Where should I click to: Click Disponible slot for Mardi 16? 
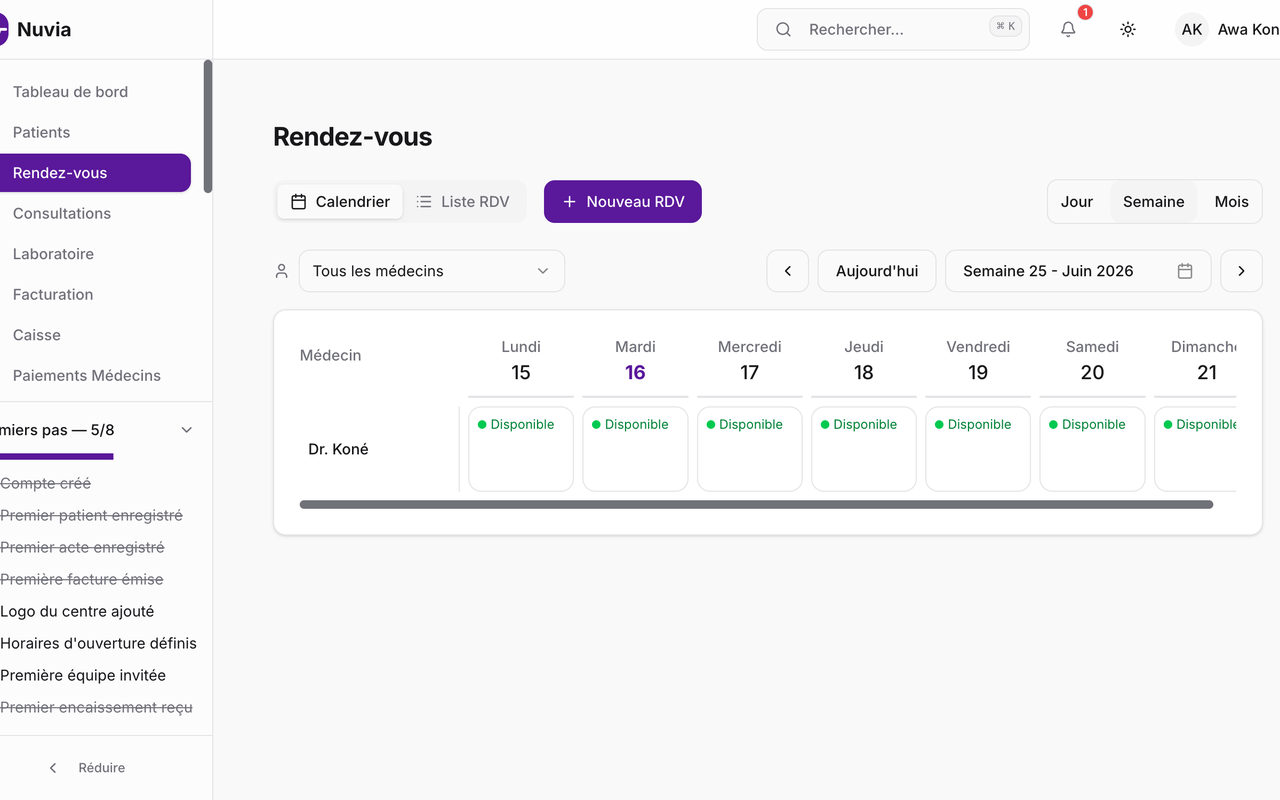[x=635, y=449]
